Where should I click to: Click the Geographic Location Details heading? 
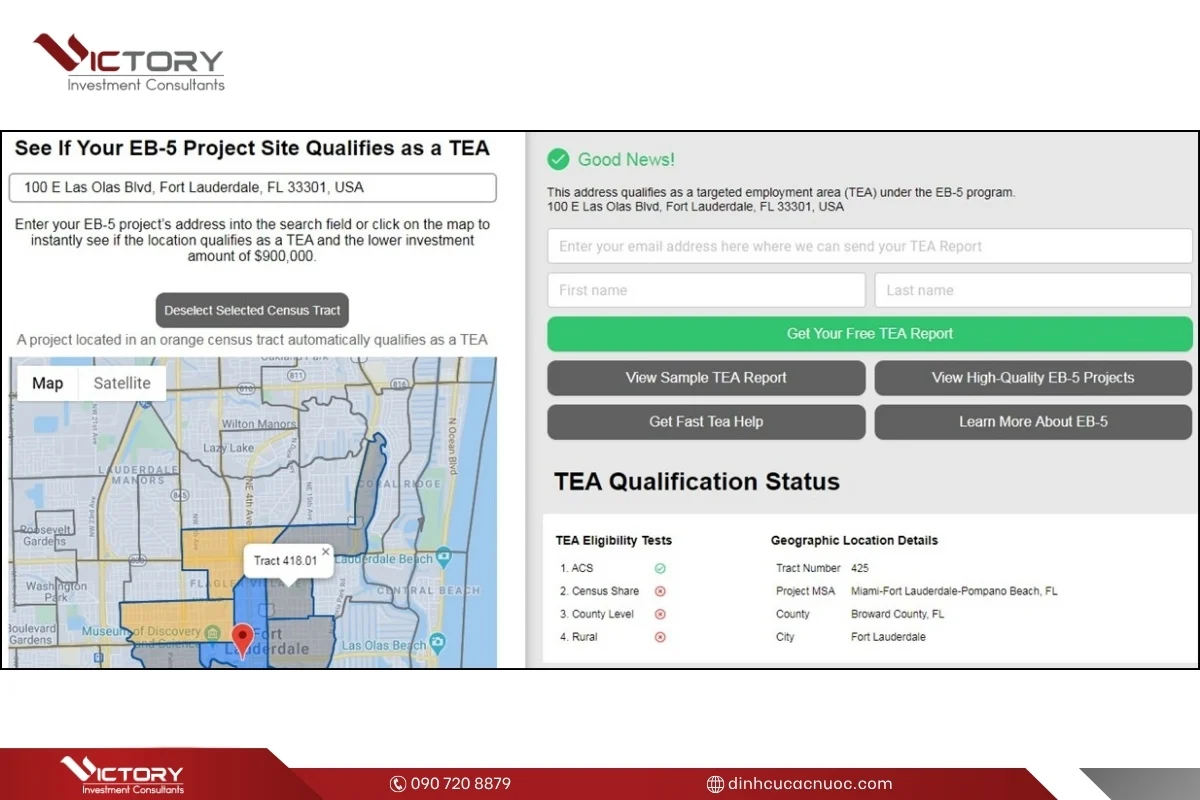coord(854,540)
